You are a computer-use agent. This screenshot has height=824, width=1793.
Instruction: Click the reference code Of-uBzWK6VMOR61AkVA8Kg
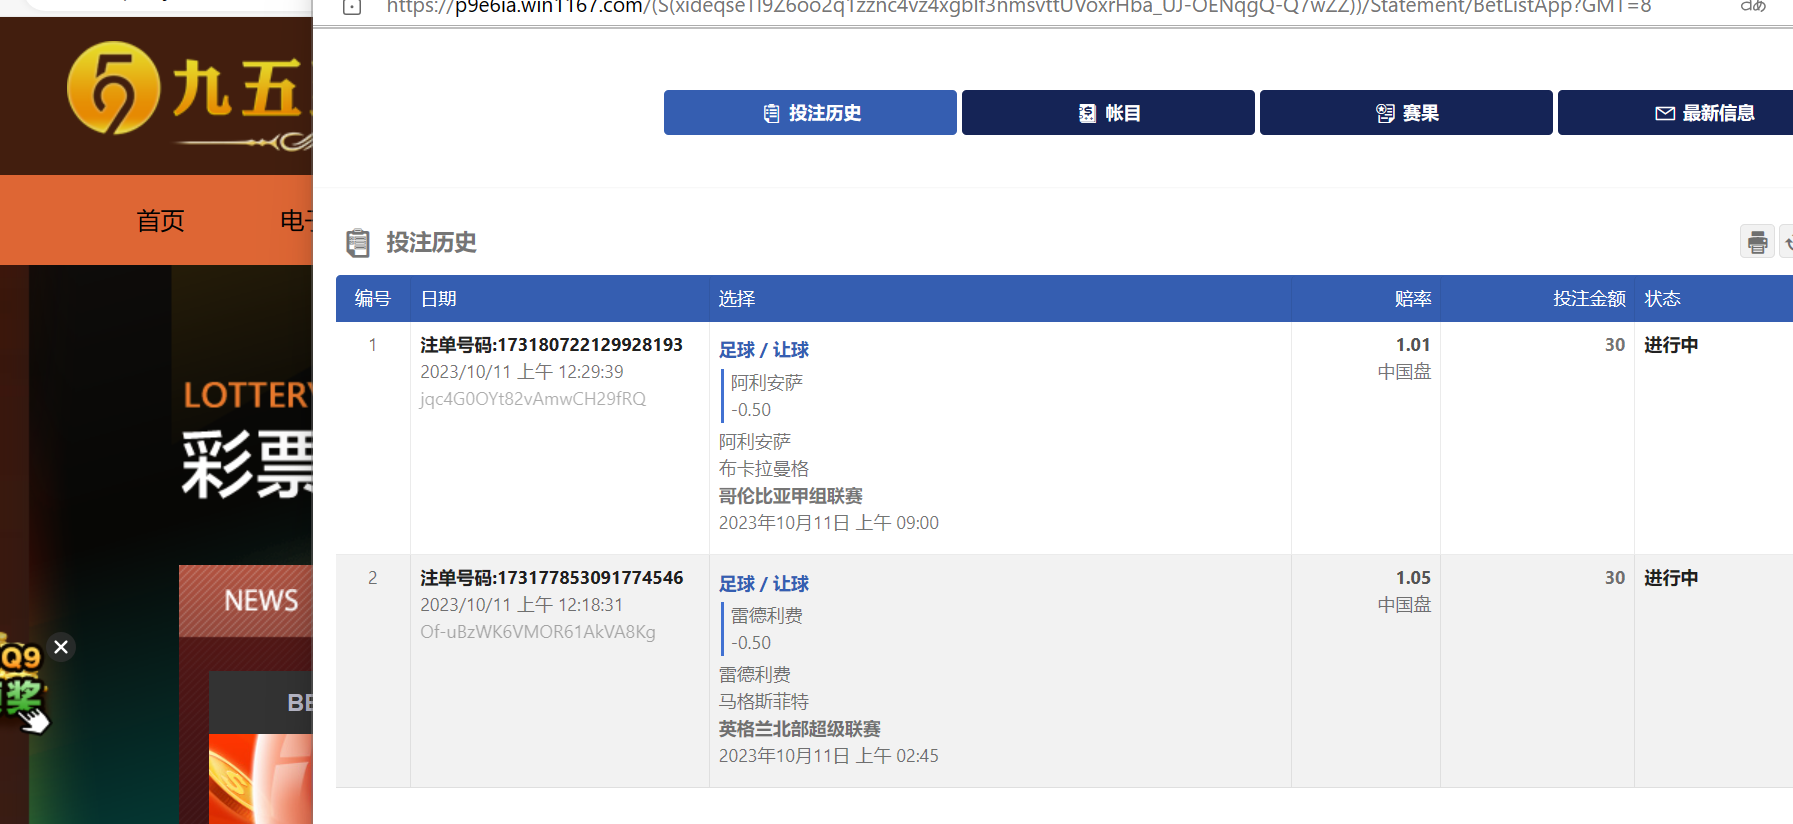click(x=538, y=632)
